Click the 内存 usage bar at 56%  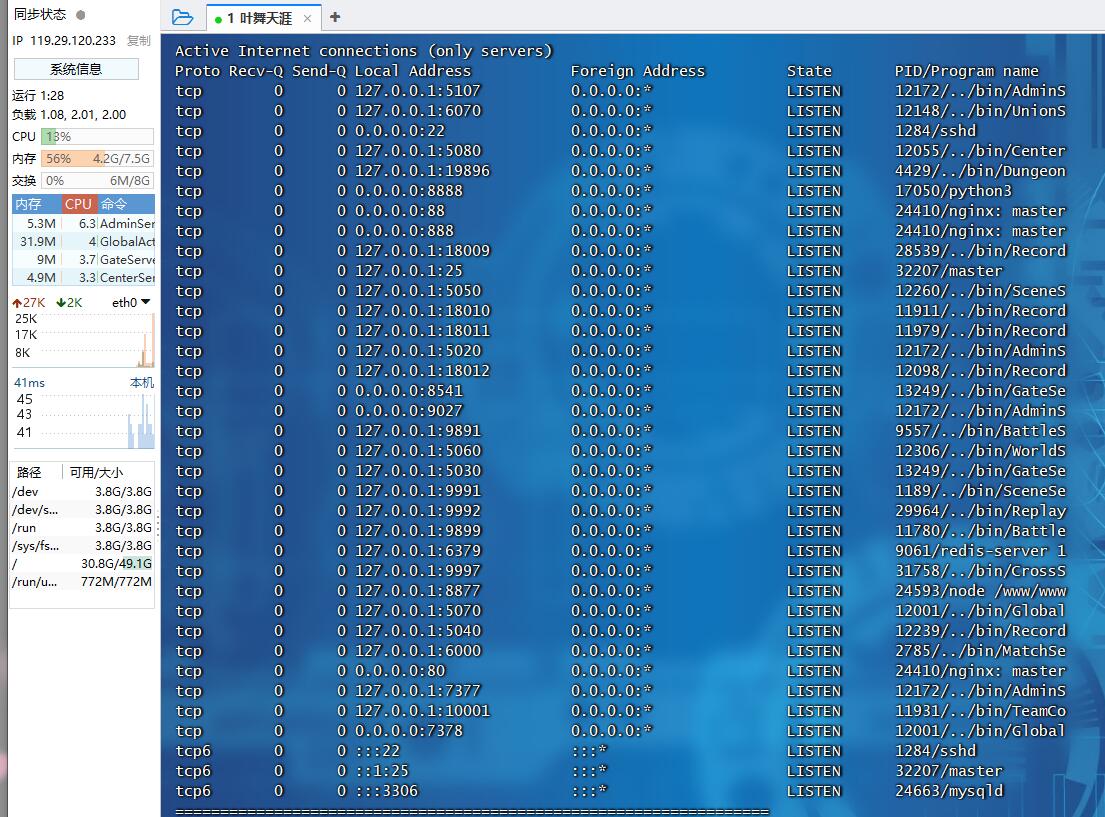coord(97,159)
